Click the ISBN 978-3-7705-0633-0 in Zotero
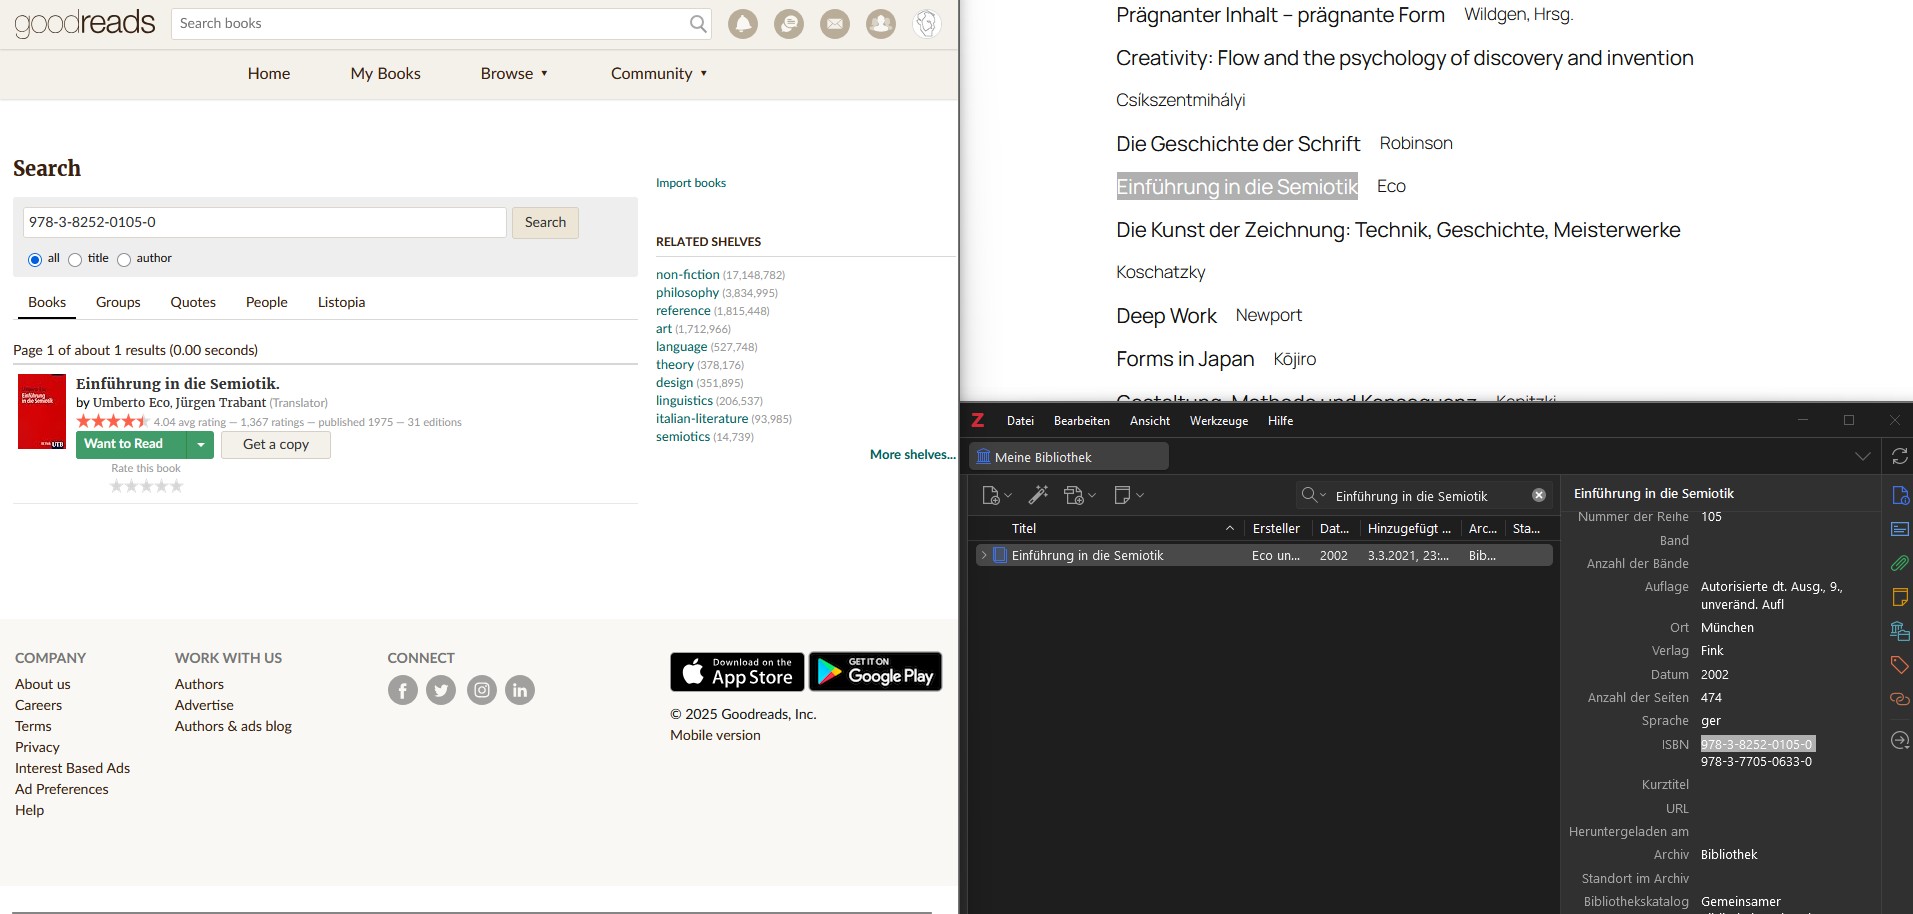 point(1756,762)
